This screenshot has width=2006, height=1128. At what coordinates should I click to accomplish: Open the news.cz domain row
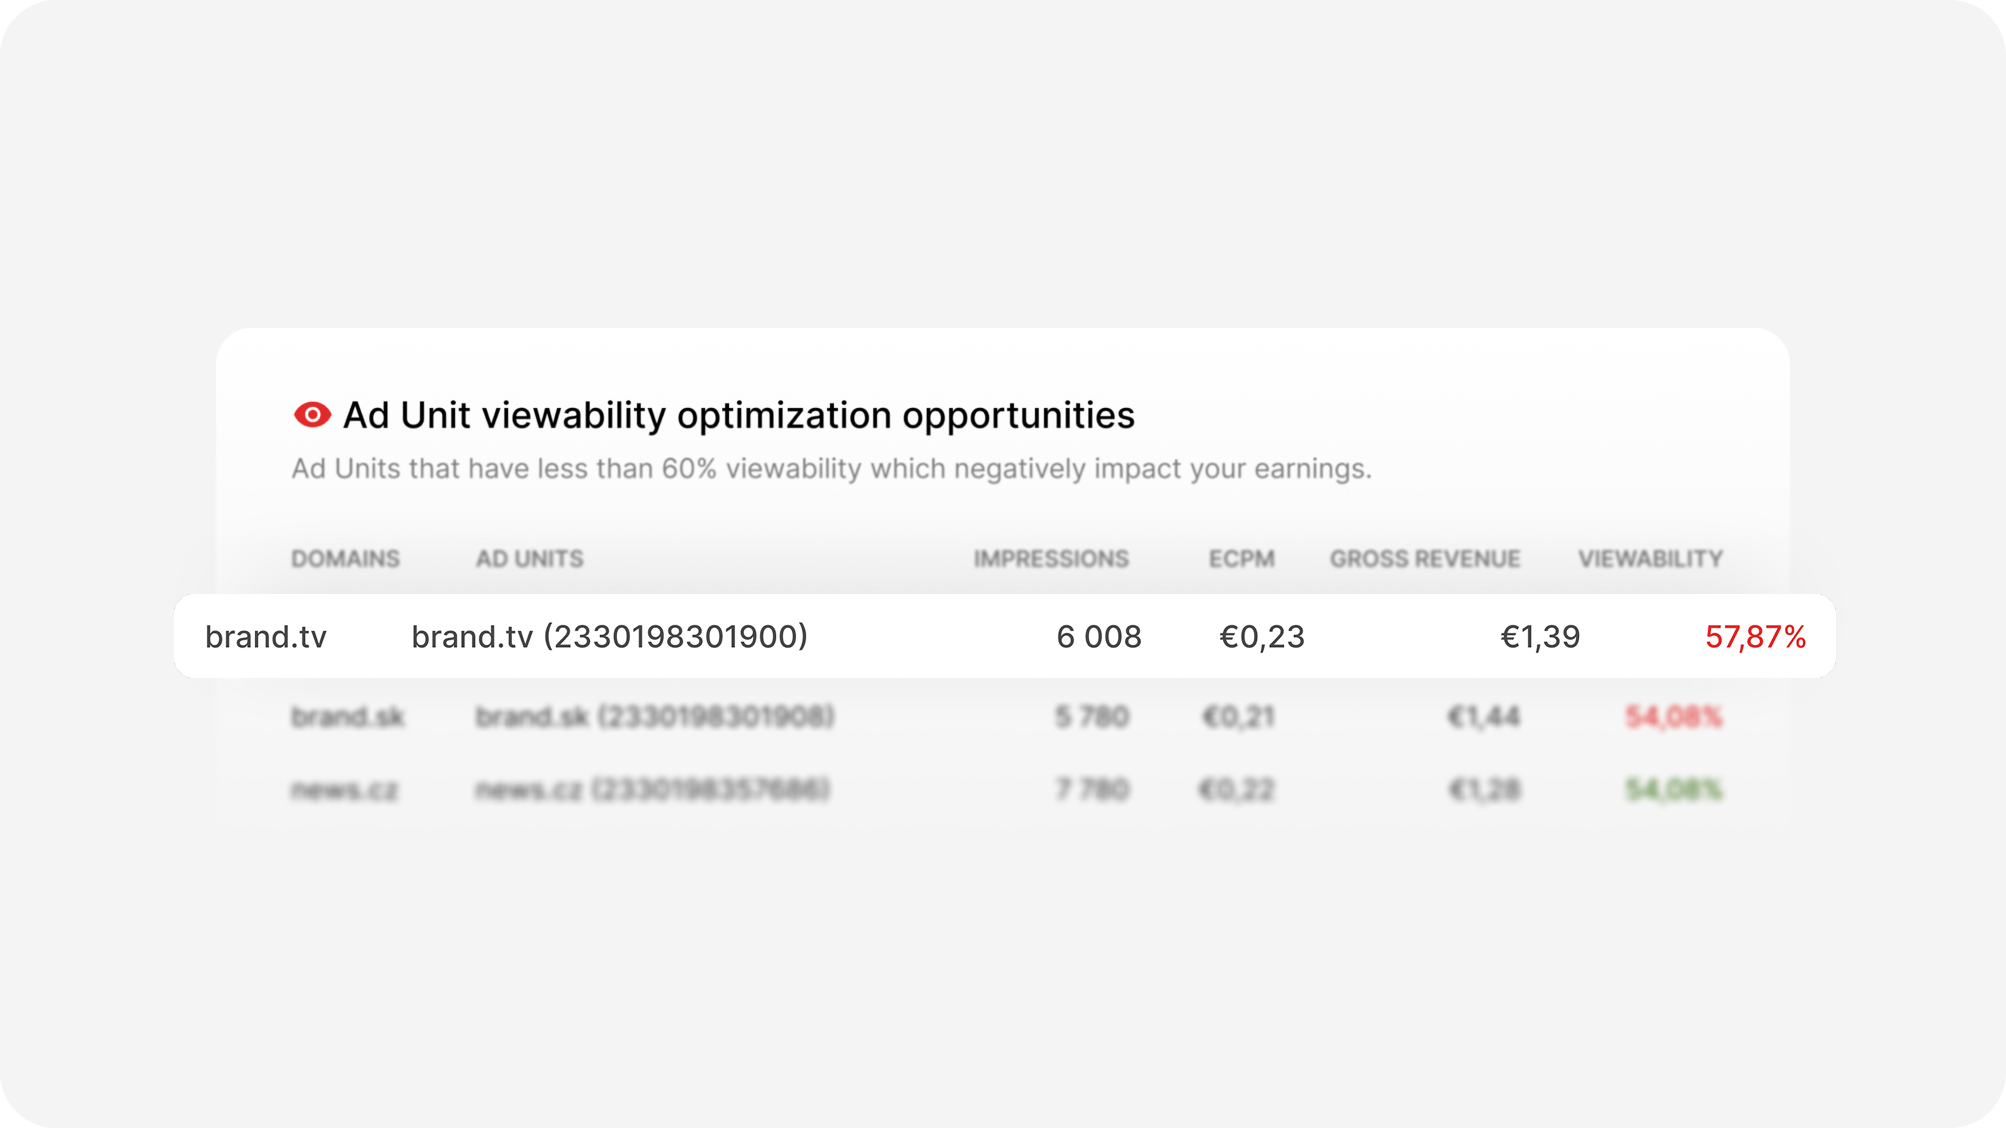344,790
